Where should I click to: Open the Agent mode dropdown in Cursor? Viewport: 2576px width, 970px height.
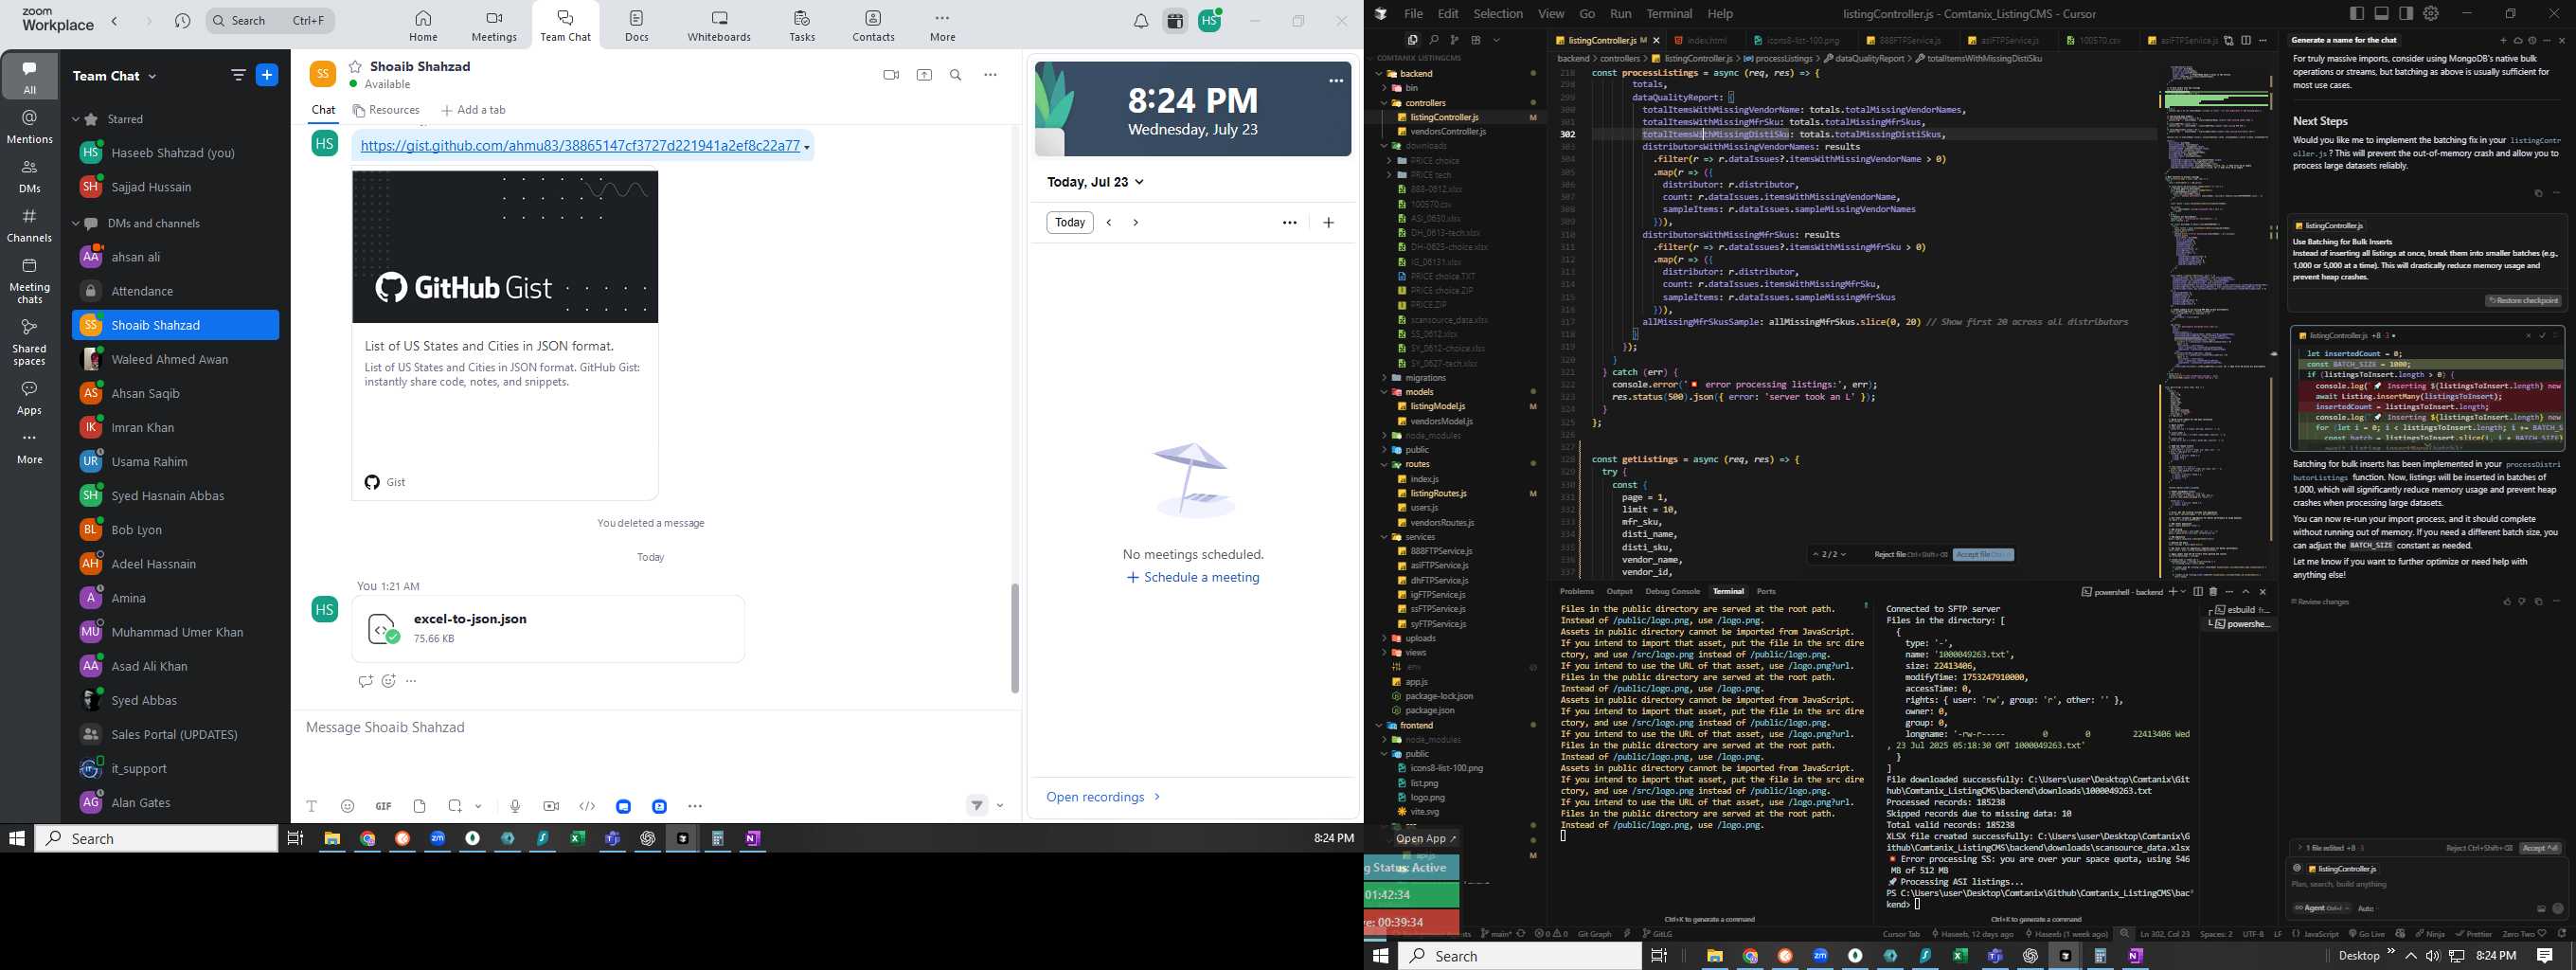click(x=2322, y=909)
